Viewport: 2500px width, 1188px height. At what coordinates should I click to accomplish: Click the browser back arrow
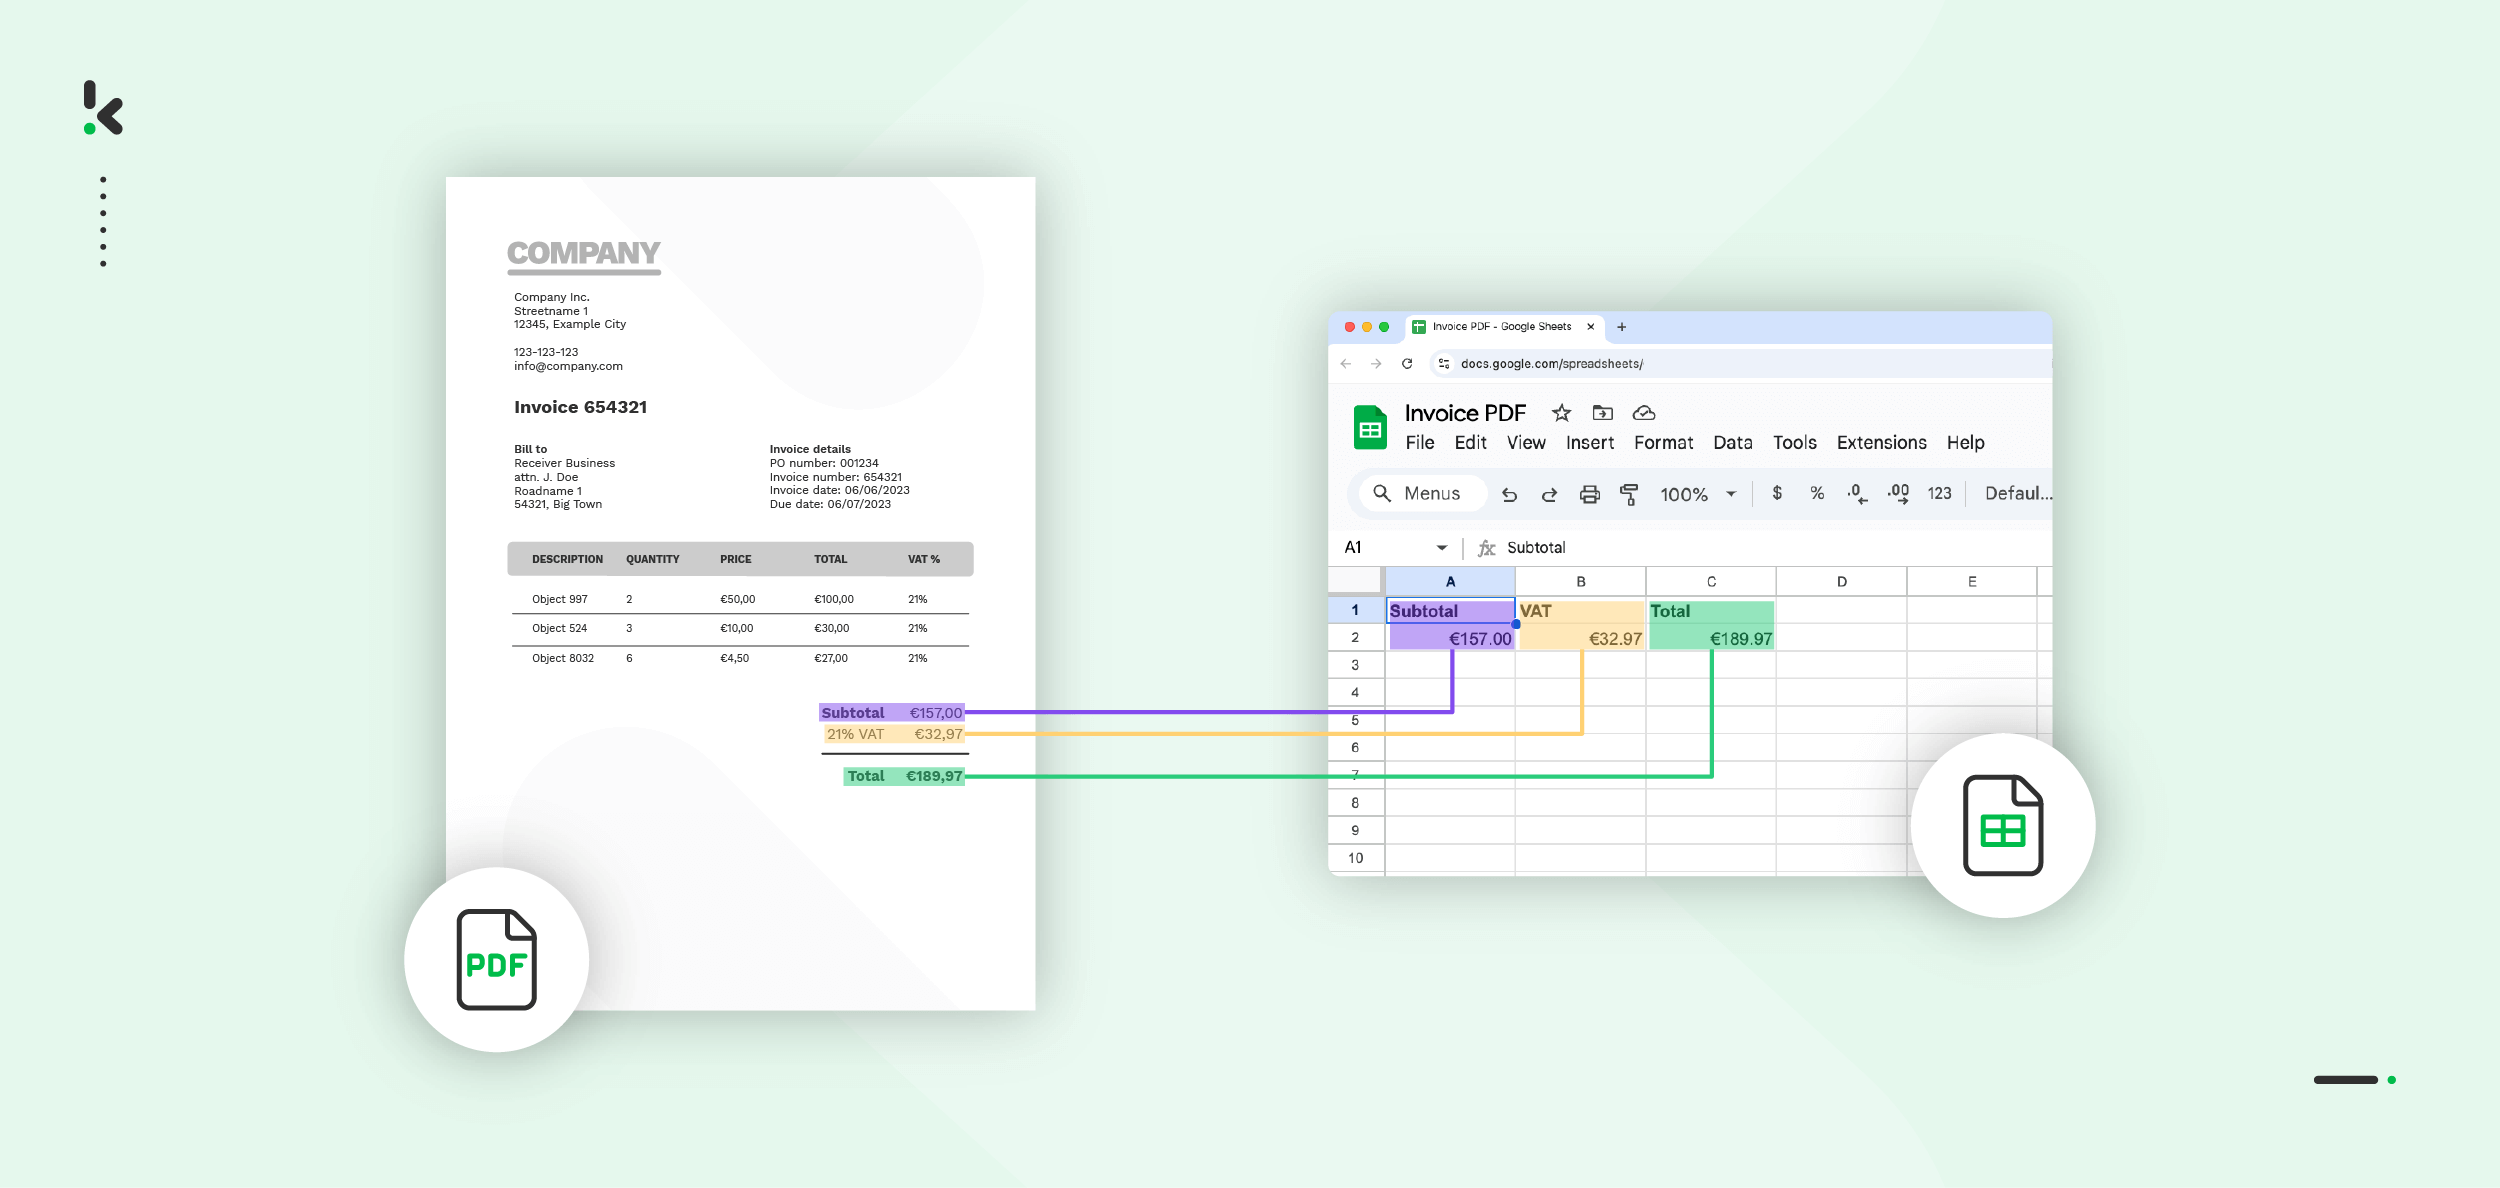(x=1346, y=364)
